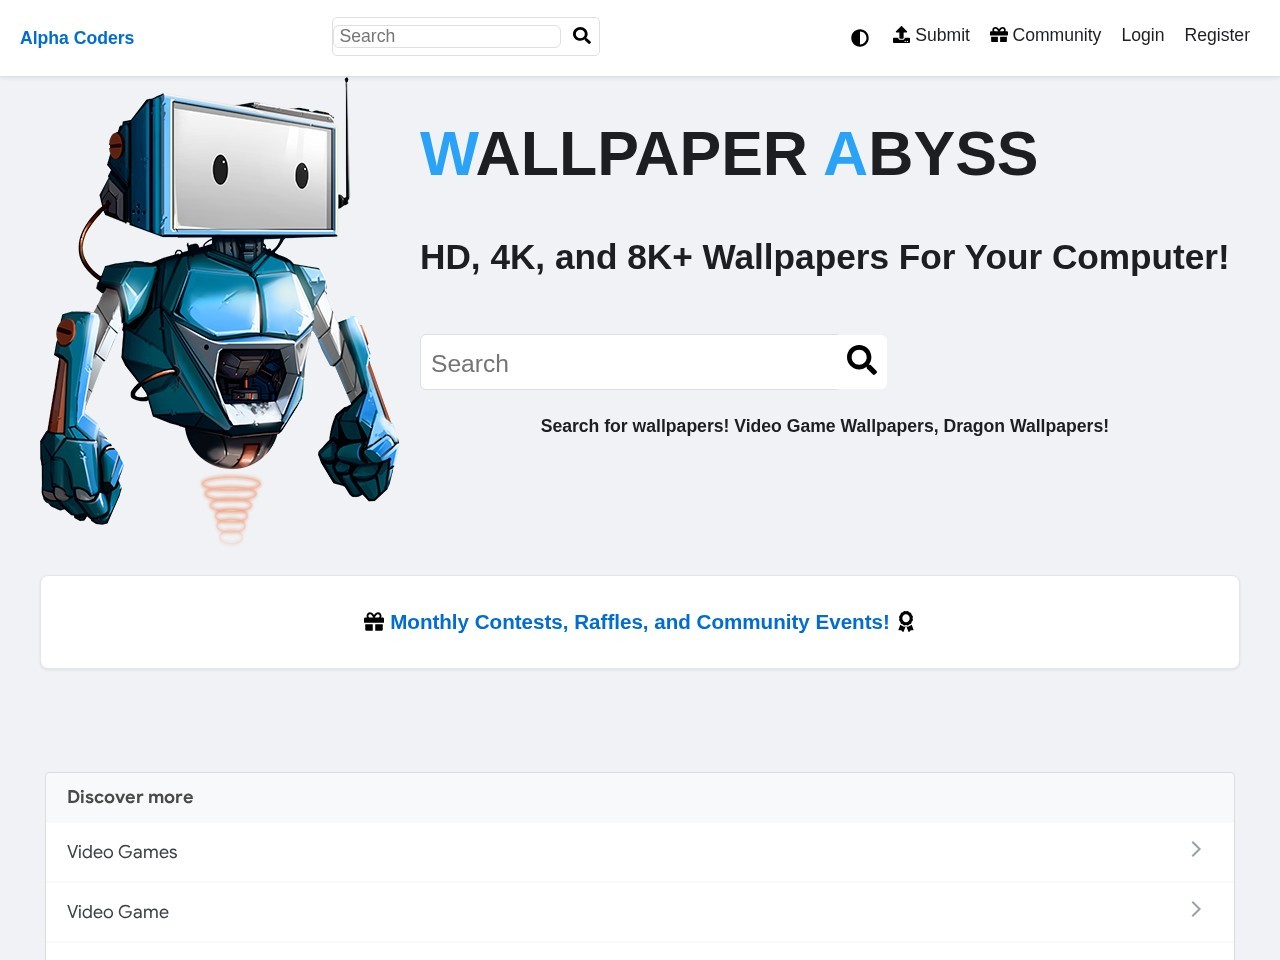The height and width of the screenshot is (960, 1280).
Task: Expand the Video Games row chevron
Action: click(1195, 849)
